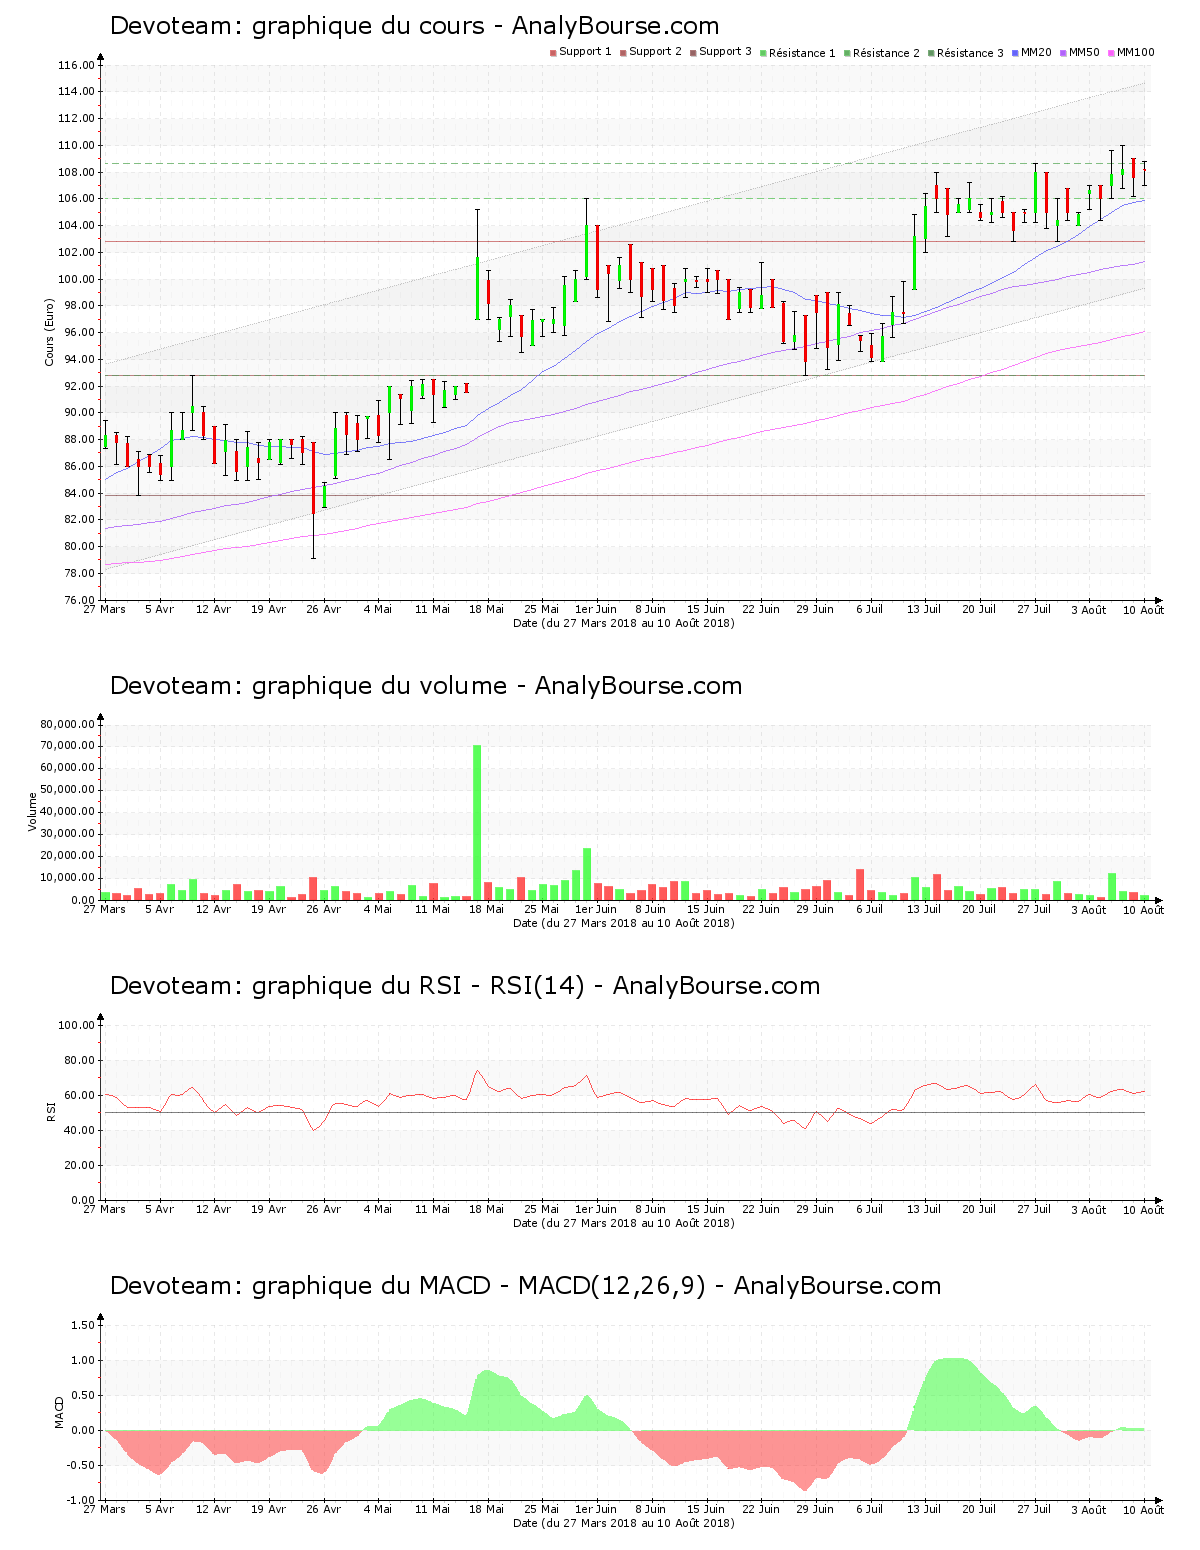Screen dimensions: 1200x1550
Task: Click '27 Mars' date on MACD chart
Action: point(104,1510)
